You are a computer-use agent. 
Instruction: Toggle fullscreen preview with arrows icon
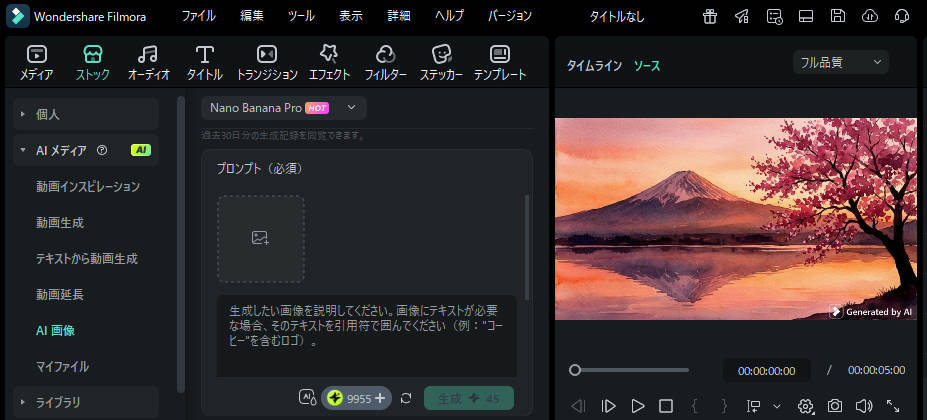point(893,406)
